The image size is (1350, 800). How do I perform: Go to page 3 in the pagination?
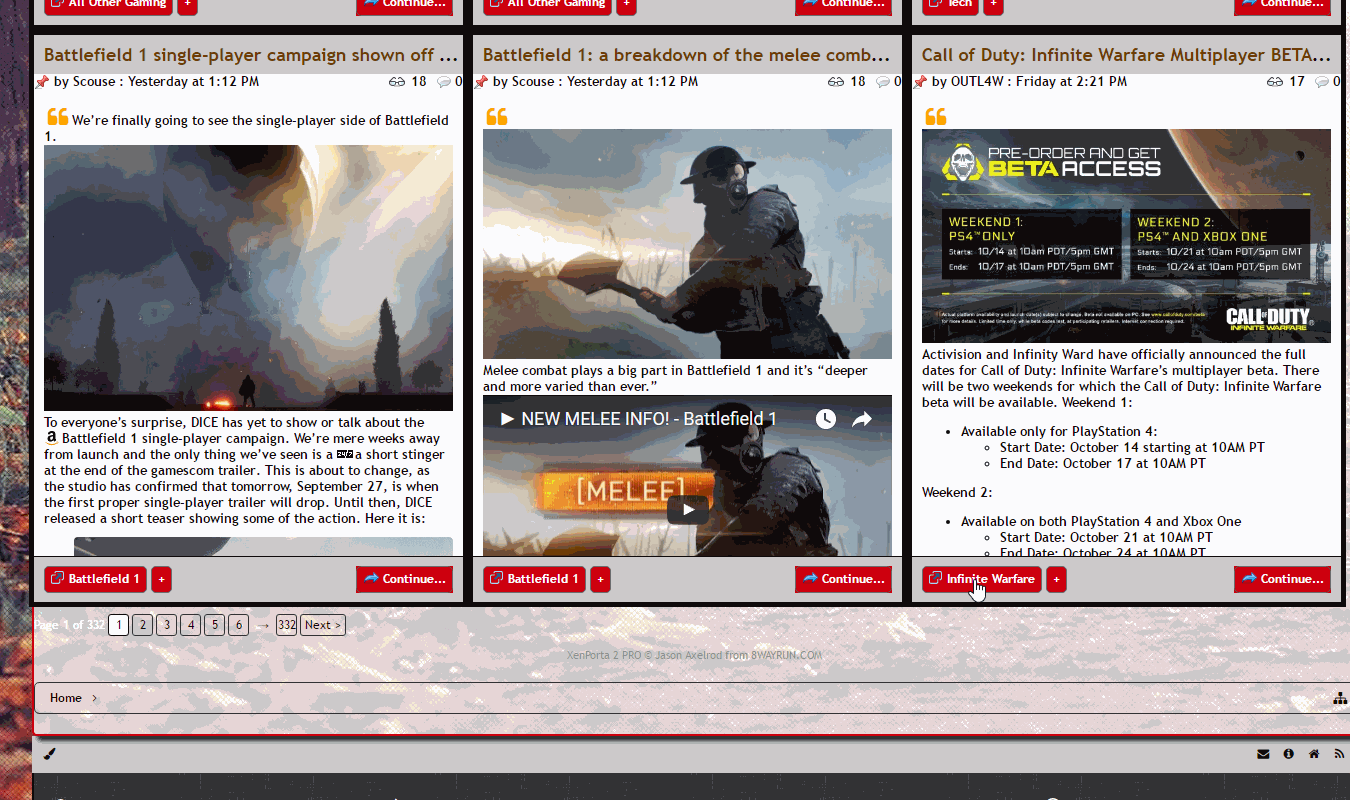coord(166,625)
